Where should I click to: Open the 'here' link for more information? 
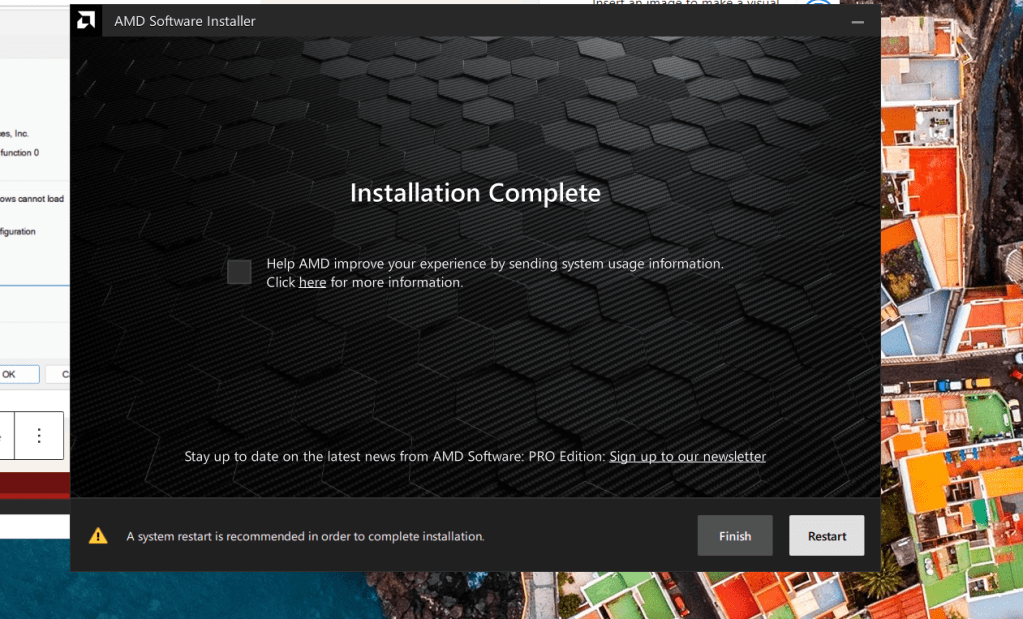pyautogui.click(x=312, y=282)
